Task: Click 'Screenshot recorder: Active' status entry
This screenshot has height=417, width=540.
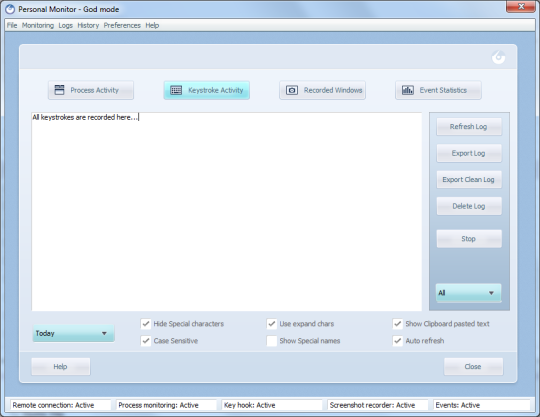Action: [378, 405]
